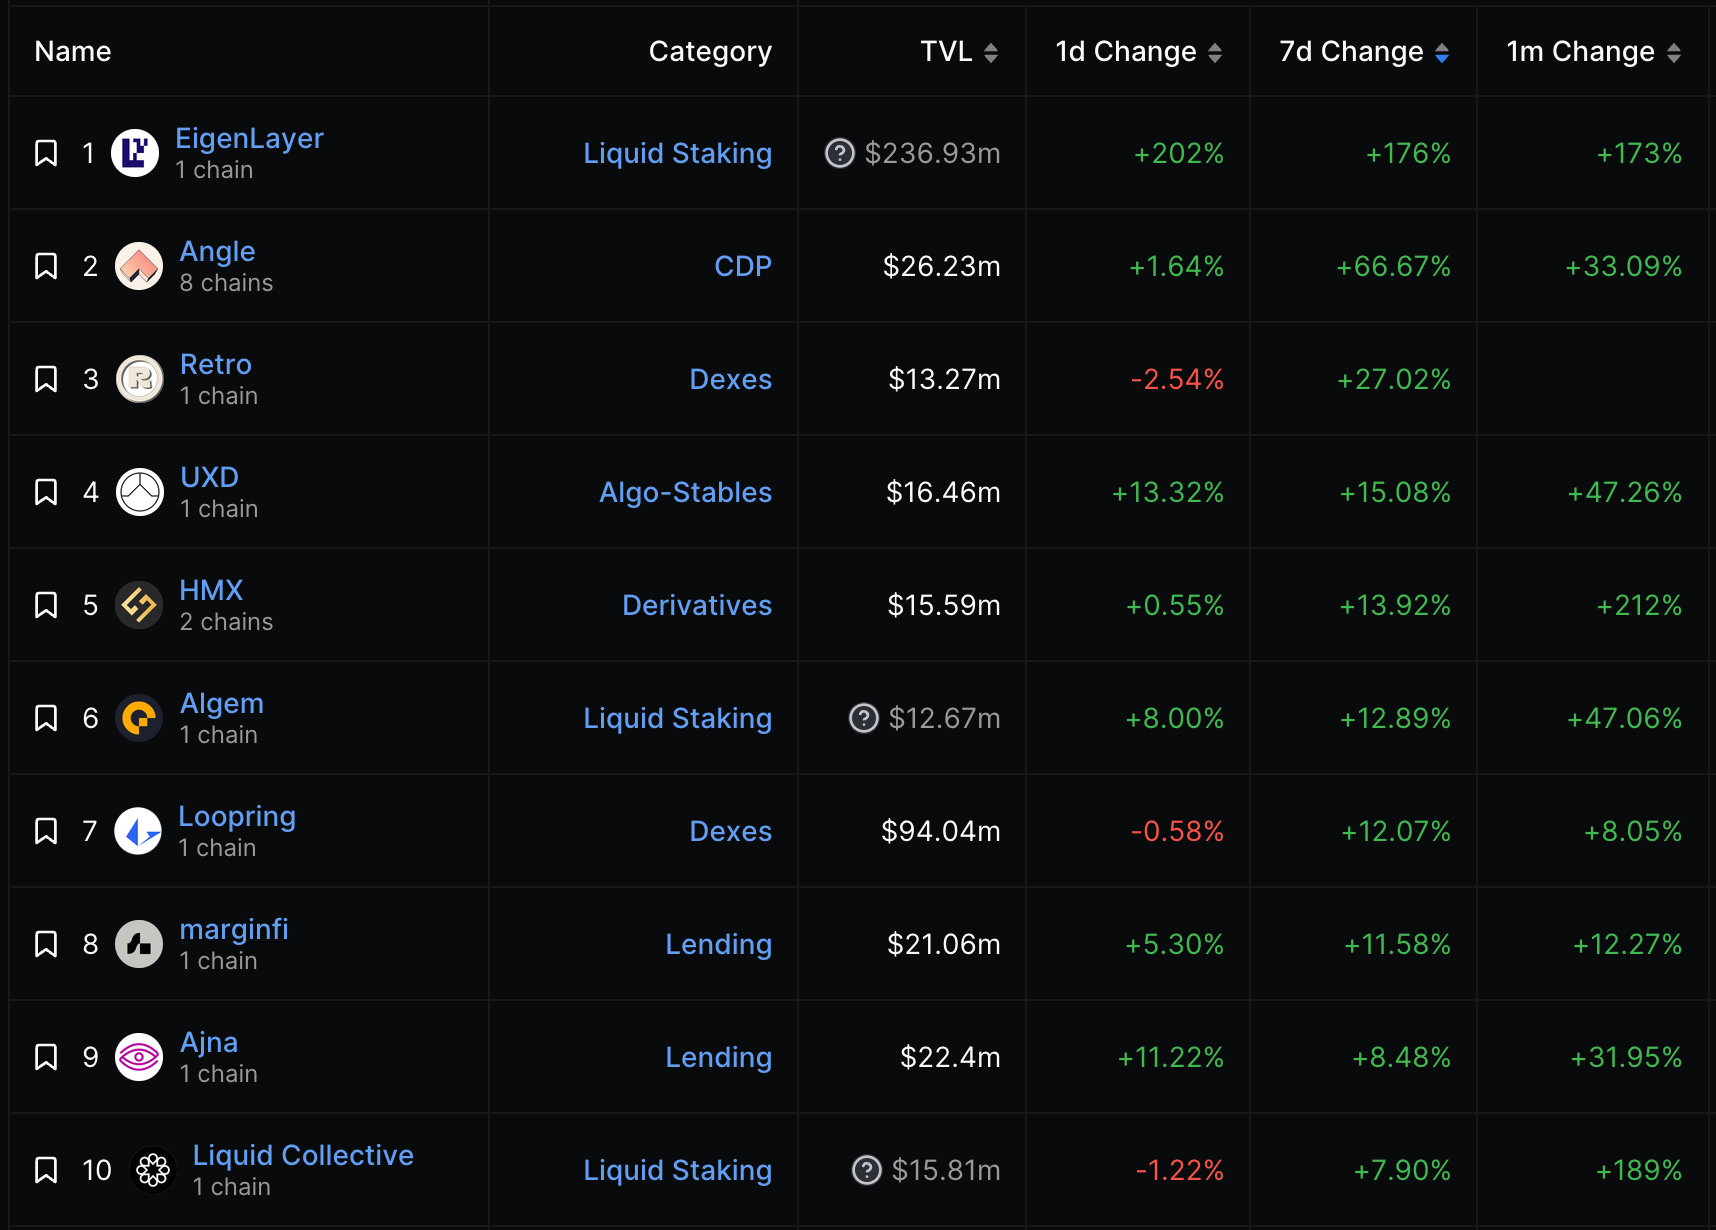Select the $94.04m TVL value
The height and width of the screenshot is (1230, 1716).
[940, 831]
